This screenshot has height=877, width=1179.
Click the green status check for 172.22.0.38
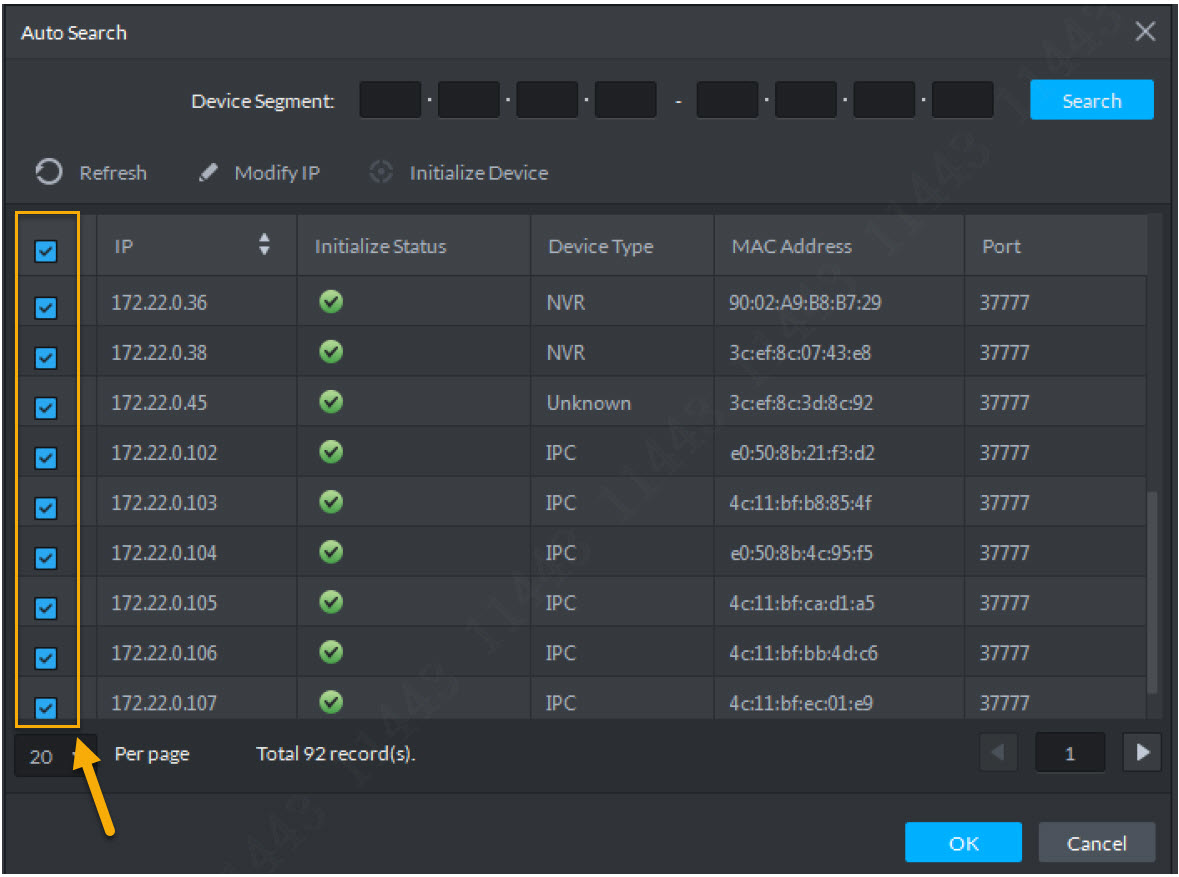click(331, 351)
